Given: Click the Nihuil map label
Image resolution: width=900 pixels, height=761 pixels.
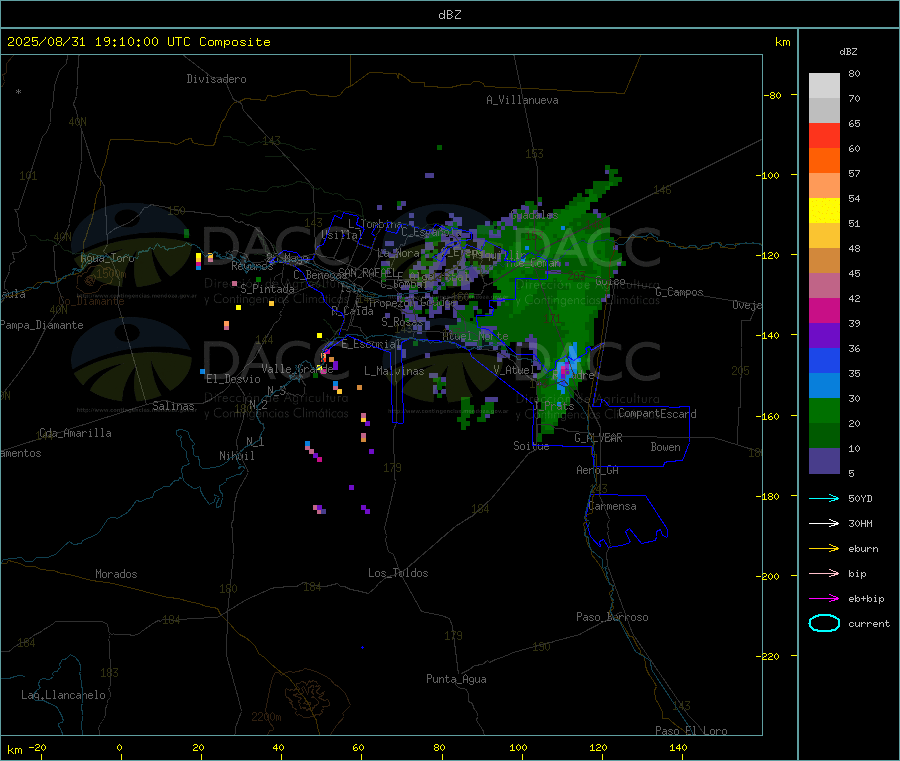Looking at the screenshot, I should [236, 456].
